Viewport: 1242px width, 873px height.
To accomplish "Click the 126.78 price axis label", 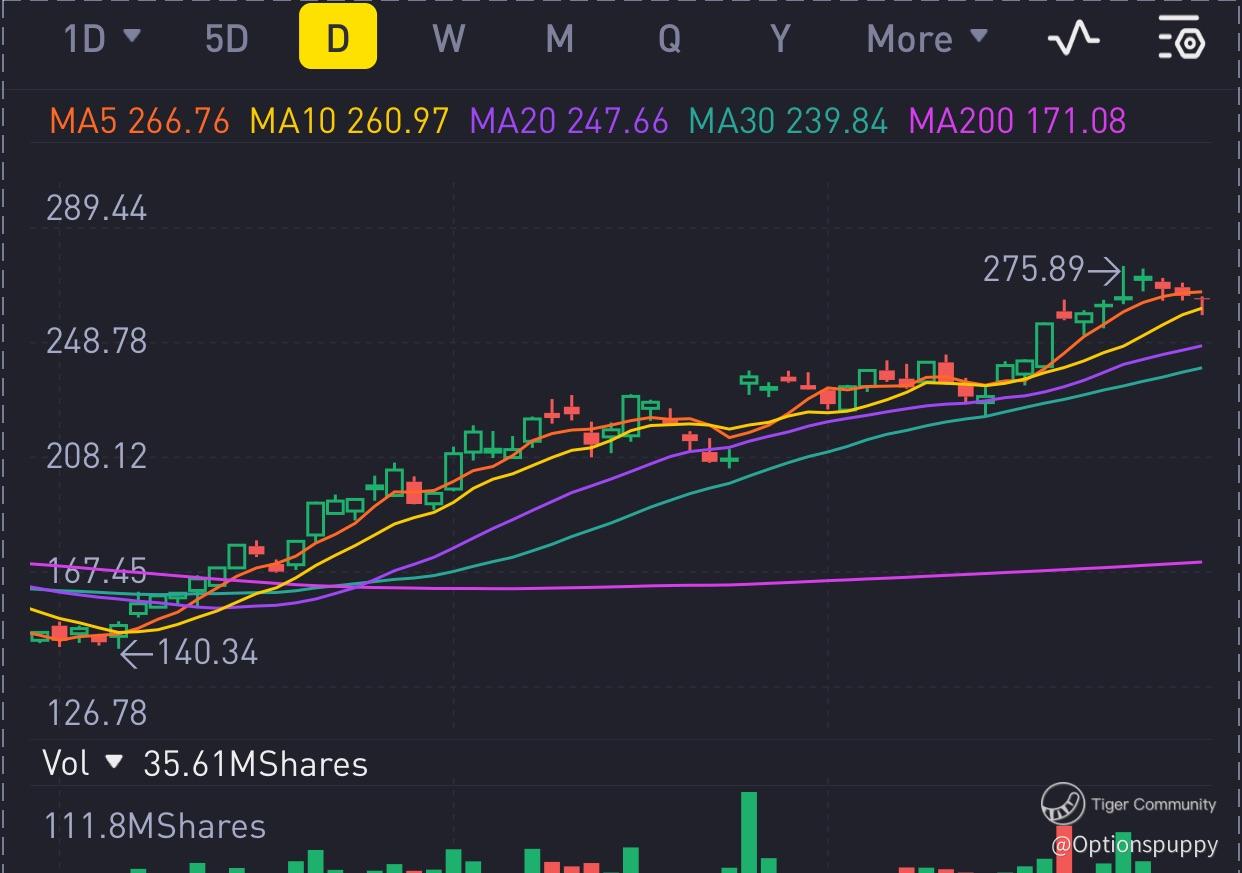I will [97, 713].
